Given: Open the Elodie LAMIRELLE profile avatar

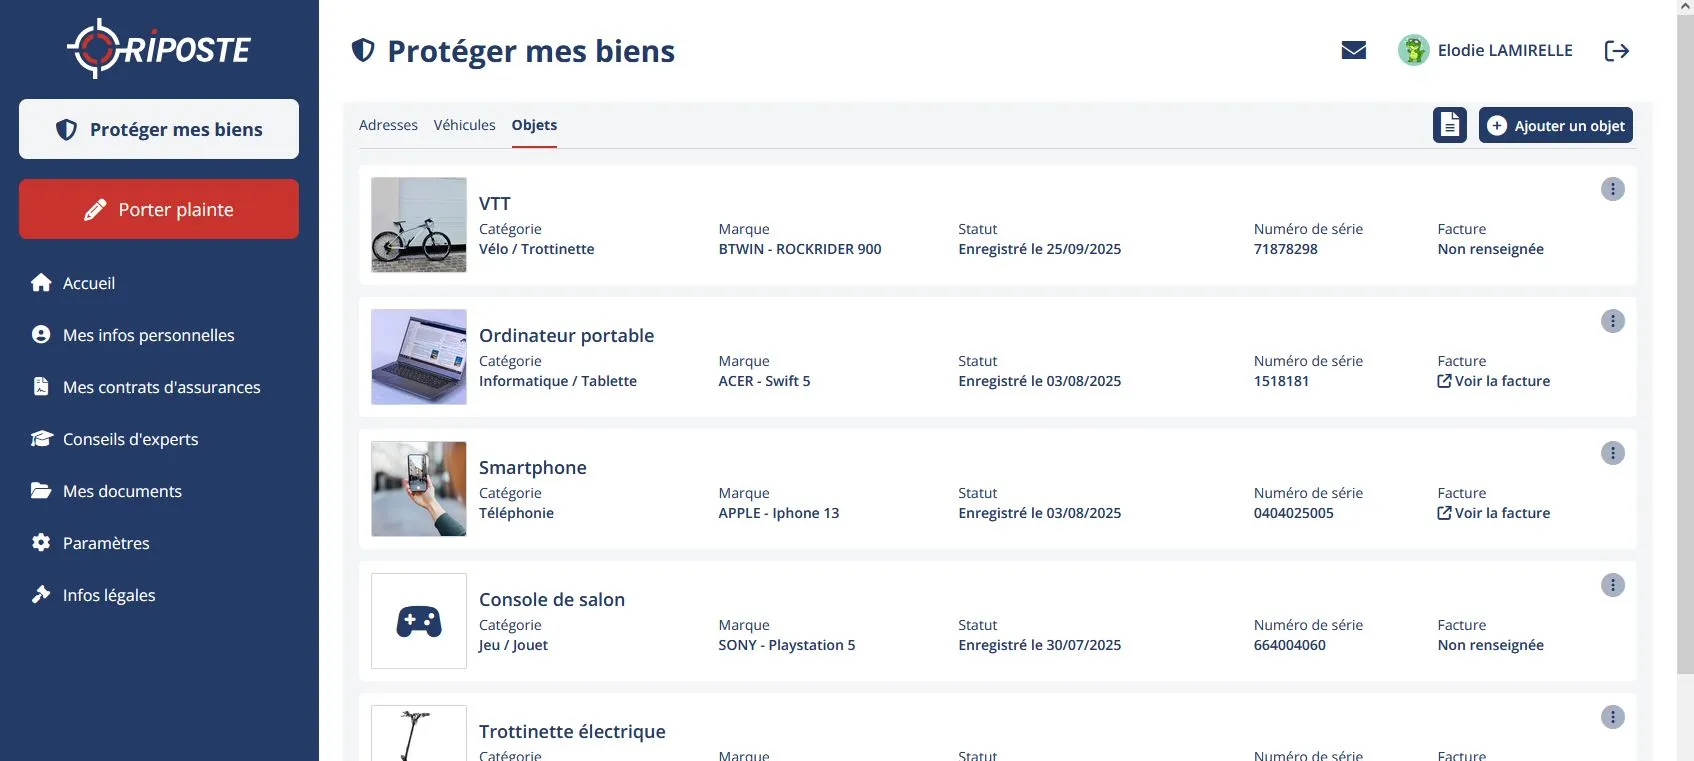Looking at the screenshot, I should (1413, 50).
